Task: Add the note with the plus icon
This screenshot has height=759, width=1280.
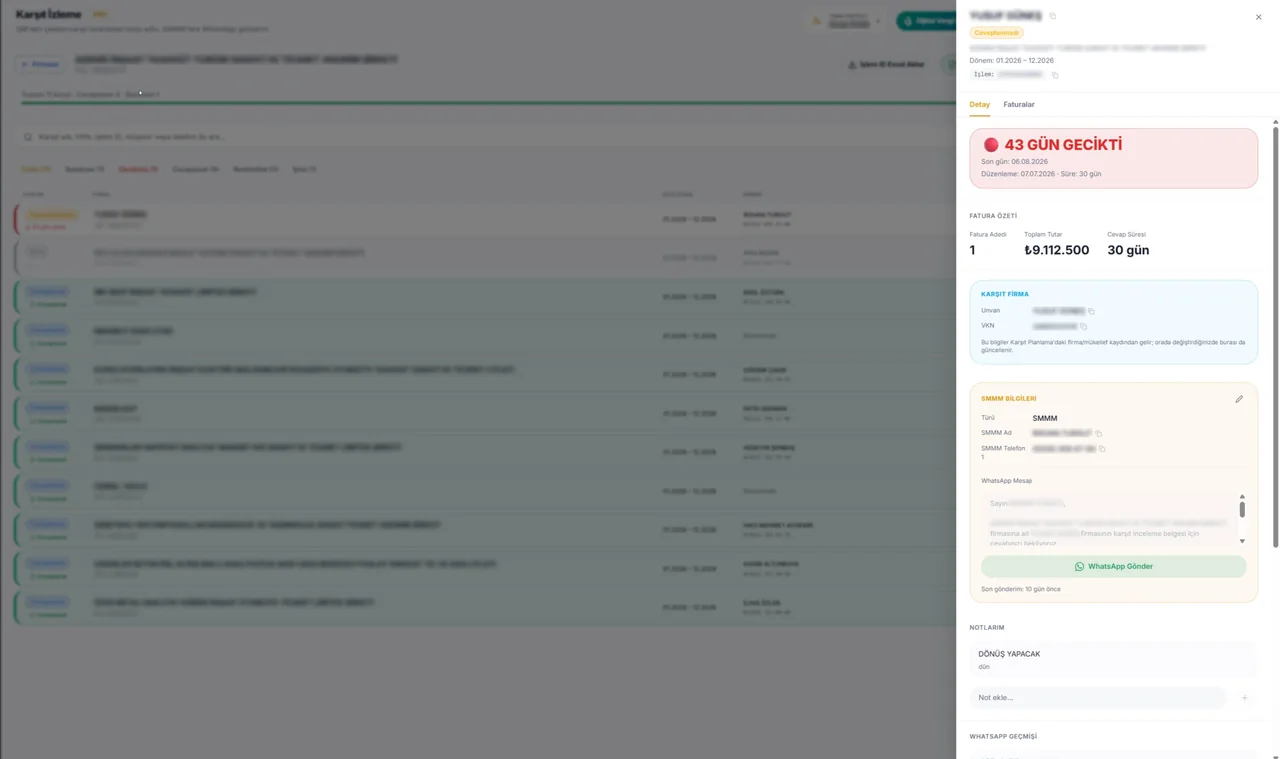Action: tap(1244, 698)
